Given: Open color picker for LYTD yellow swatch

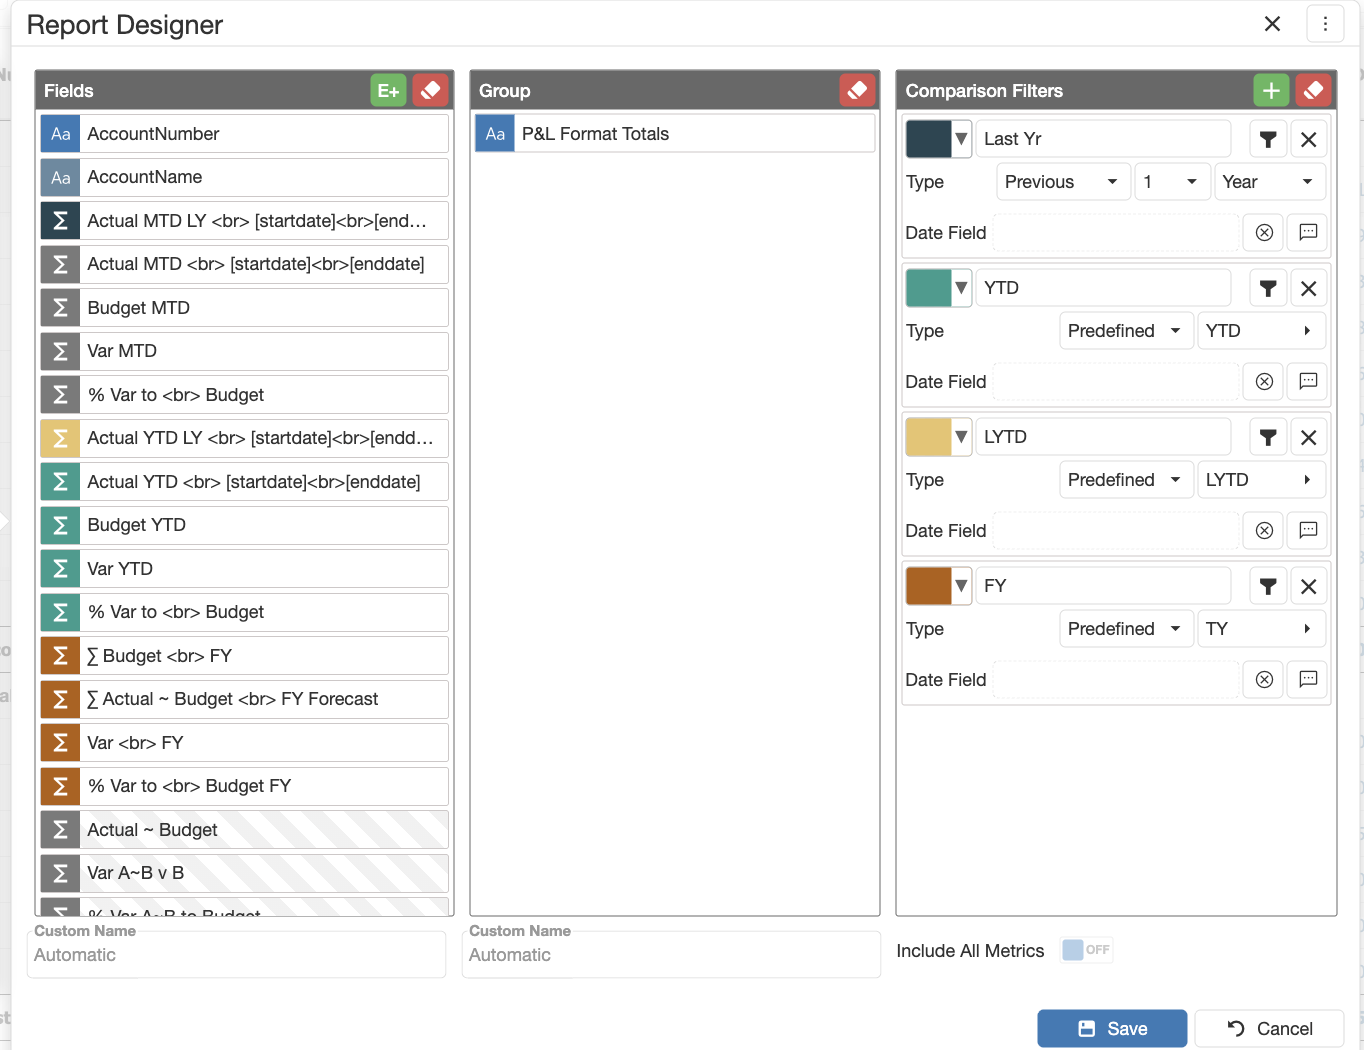Looking at the screenshot, I should [938, 437].
